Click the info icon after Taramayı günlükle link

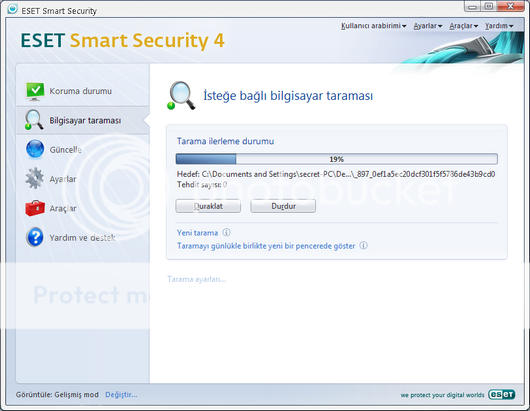pyautogui.click(x=363, y=245)
